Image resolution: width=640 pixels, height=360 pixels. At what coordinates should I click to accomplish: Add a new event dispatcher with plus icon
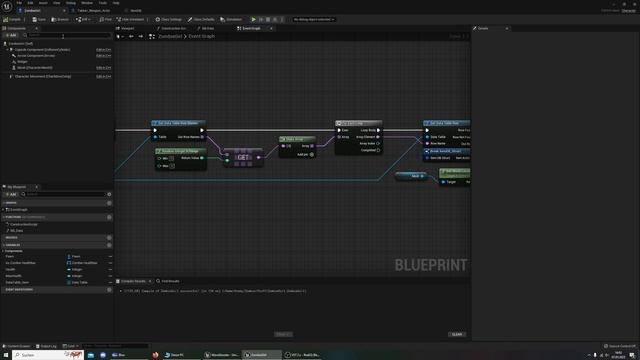(109, 290)
